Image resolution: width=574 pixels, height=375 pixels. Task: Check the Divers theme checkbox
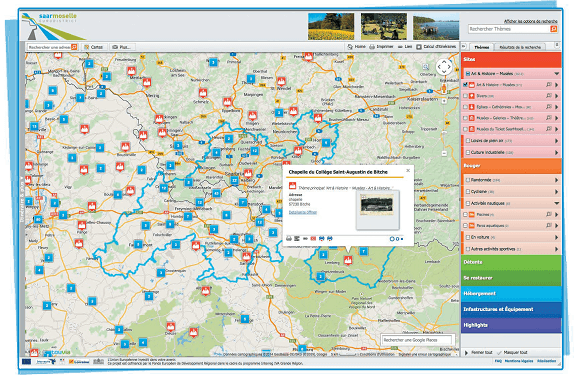tap(465, 96)
